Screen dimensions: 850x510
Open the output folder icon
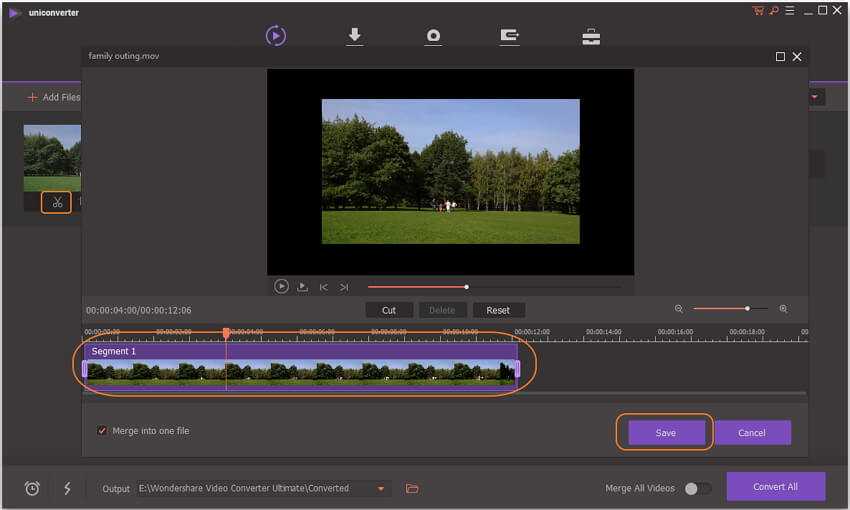tap(412, 488)
